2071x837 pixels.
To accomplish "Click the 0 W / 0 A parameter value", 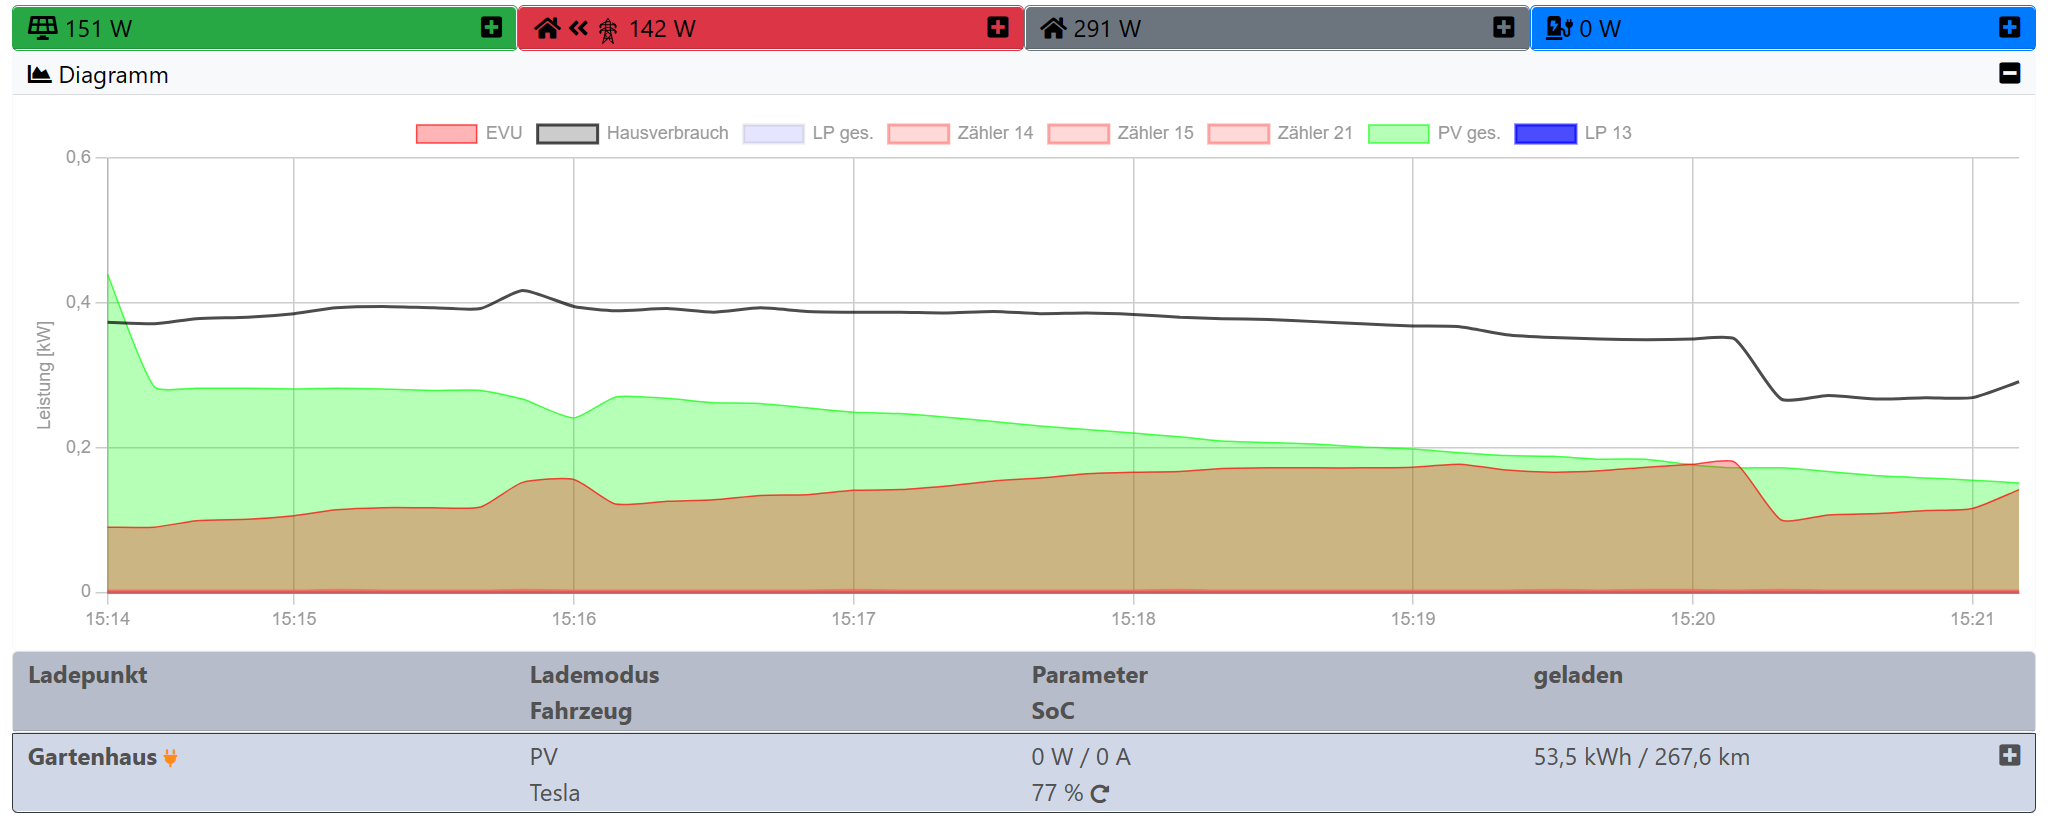I will pyautogui.click(x=1081, y=757).
